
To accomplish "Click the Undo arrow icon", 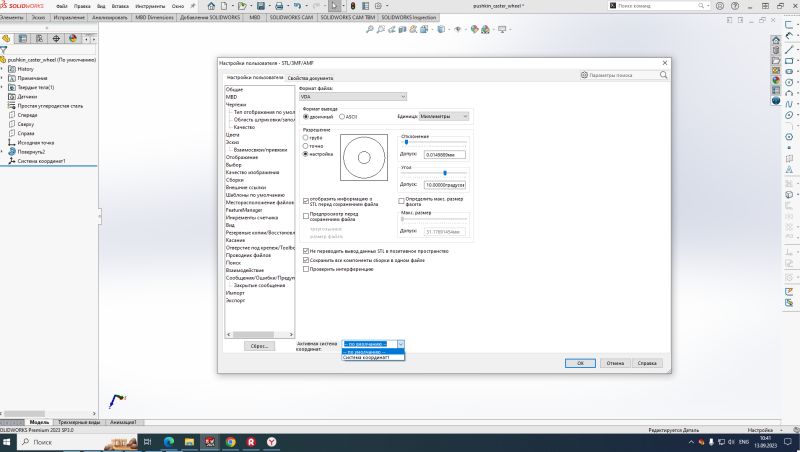I will click(297, 6).
